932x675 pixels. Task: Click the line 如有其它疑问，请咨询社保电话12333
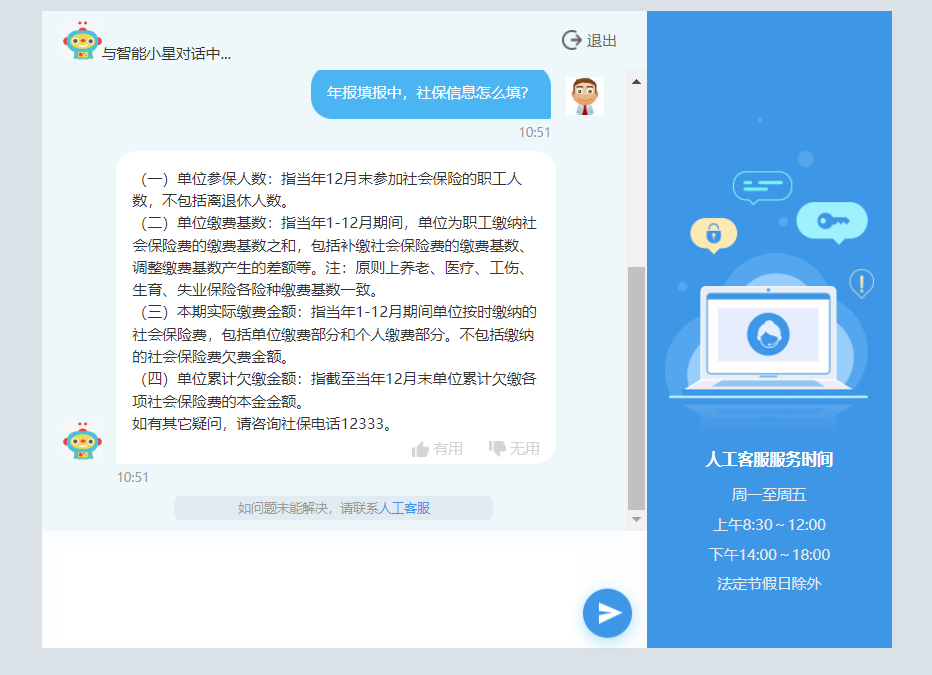262,424
